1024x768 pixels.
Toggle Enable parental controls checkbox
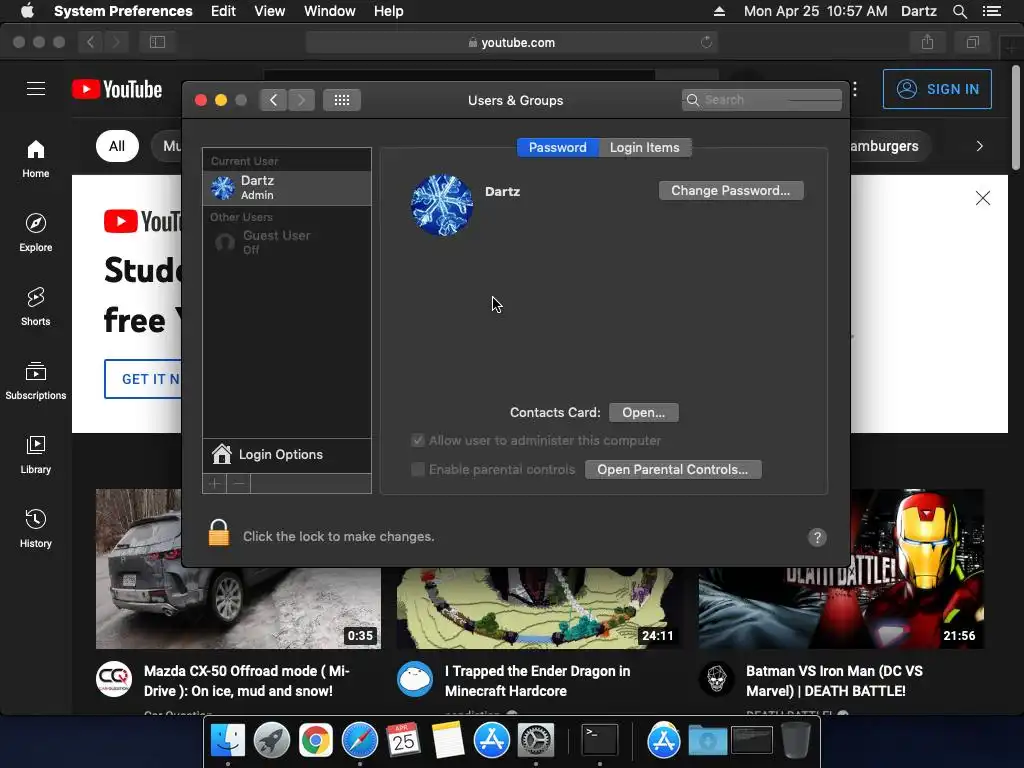coord(418,469)
